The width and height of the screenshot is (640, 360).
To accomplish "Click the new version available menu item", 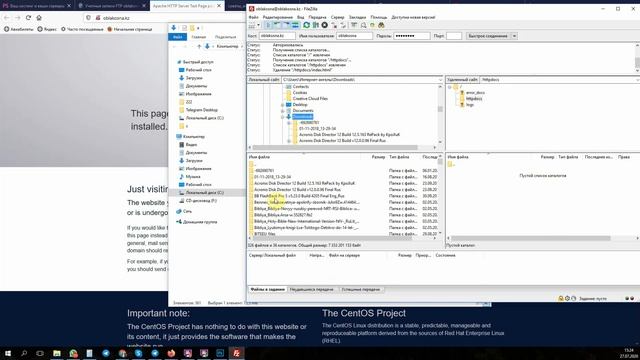I will (413, 17).
